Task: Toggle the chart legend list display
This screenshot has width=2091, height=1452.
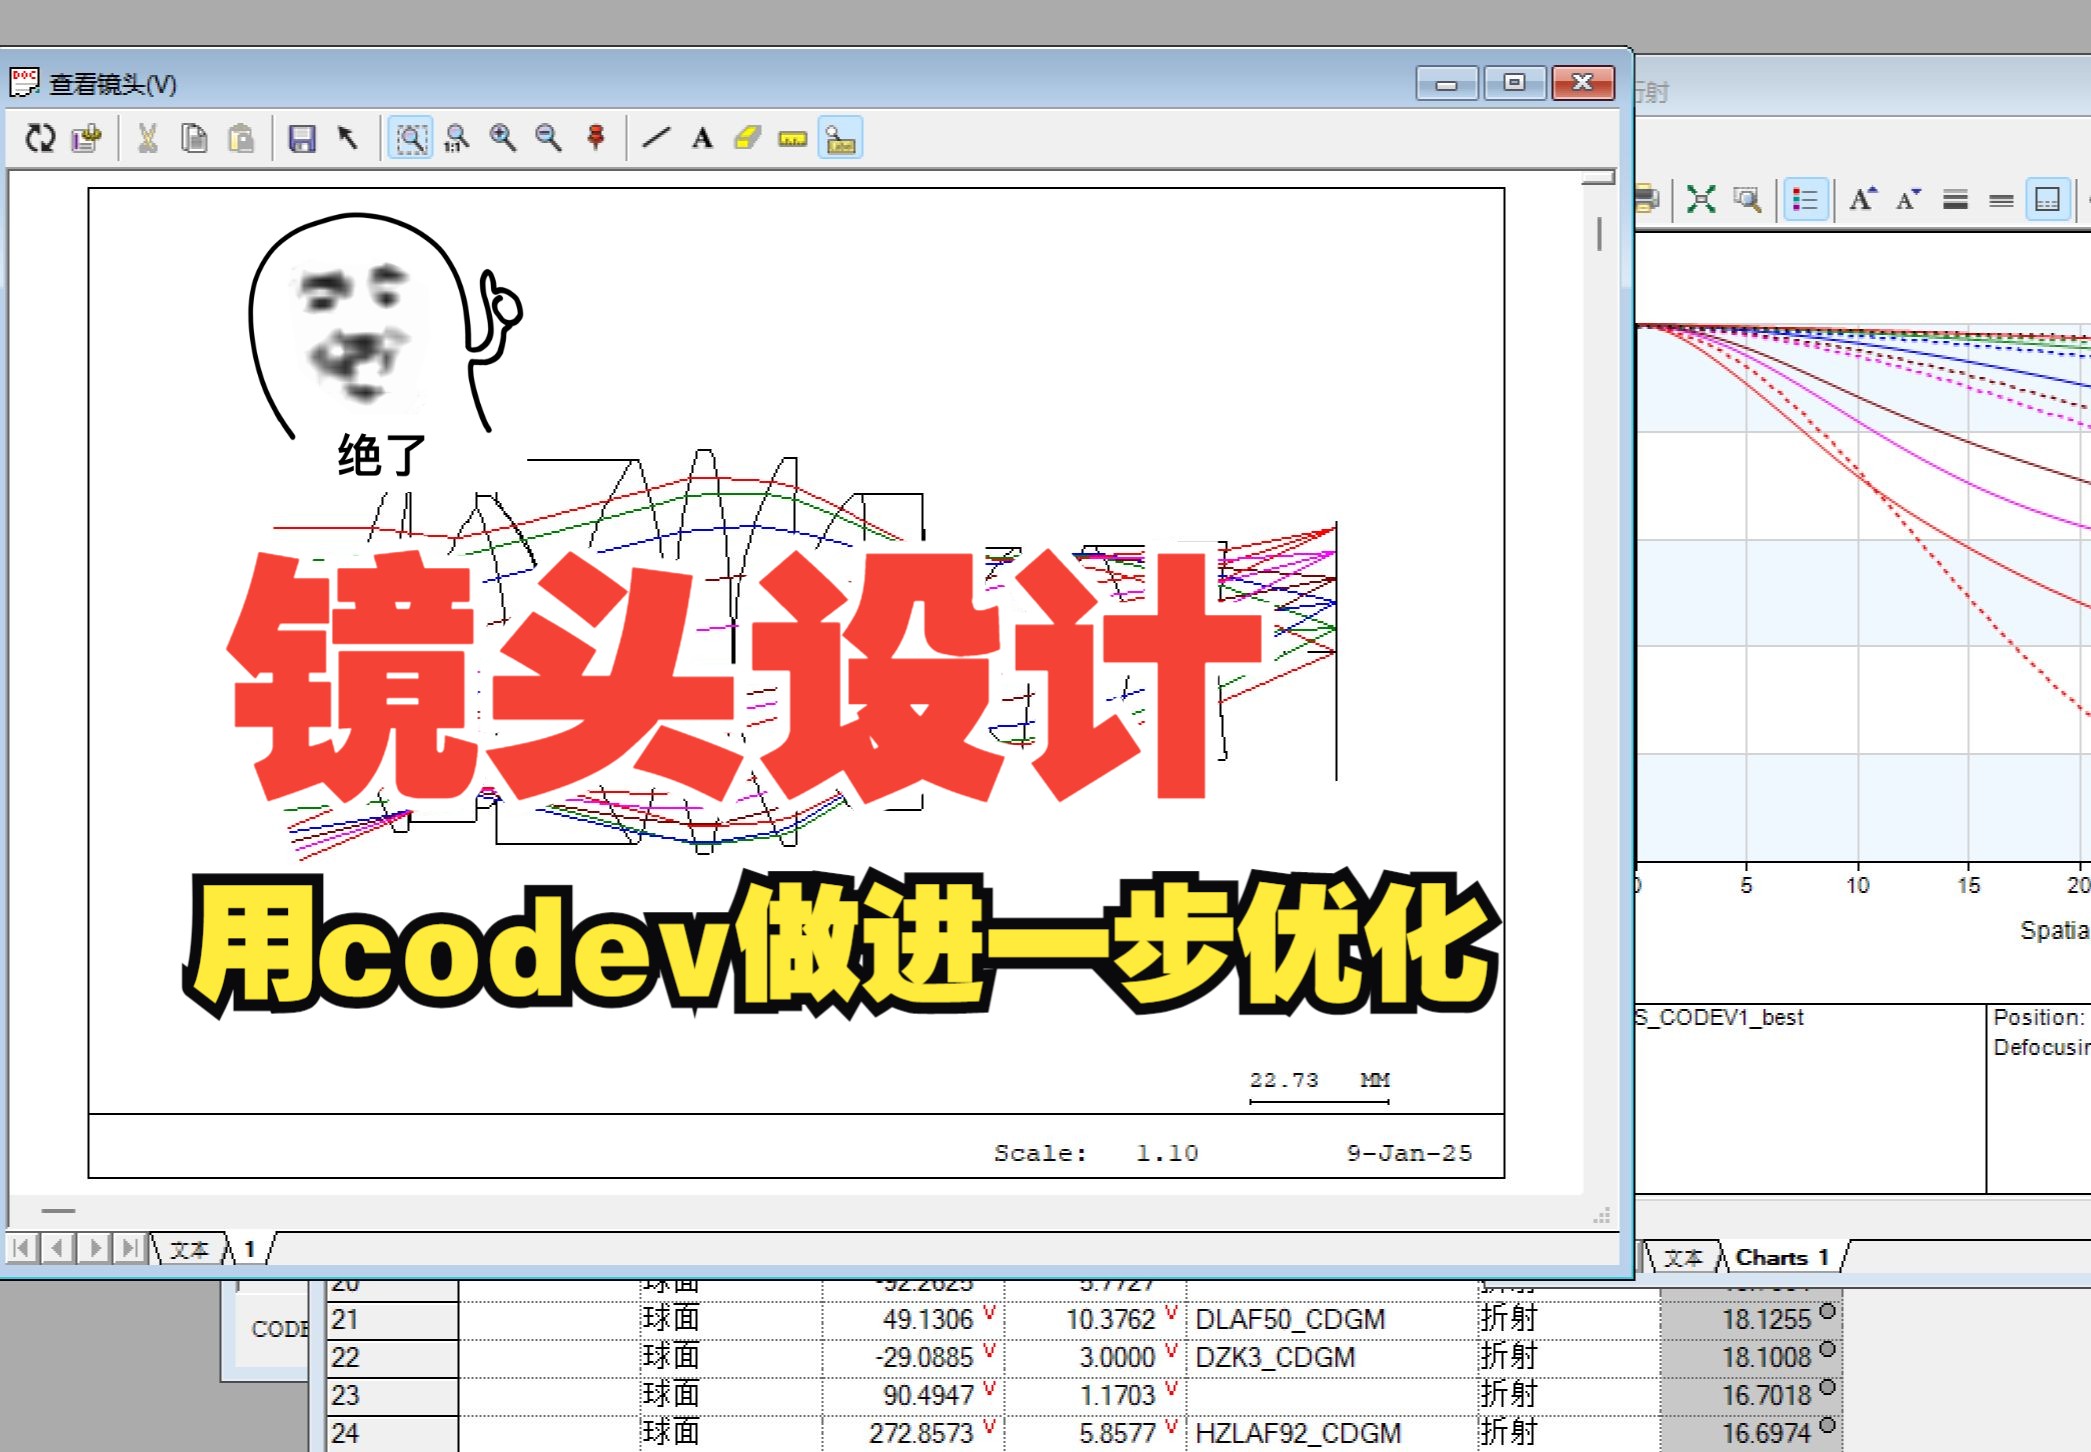Action: click(1806, 198)
